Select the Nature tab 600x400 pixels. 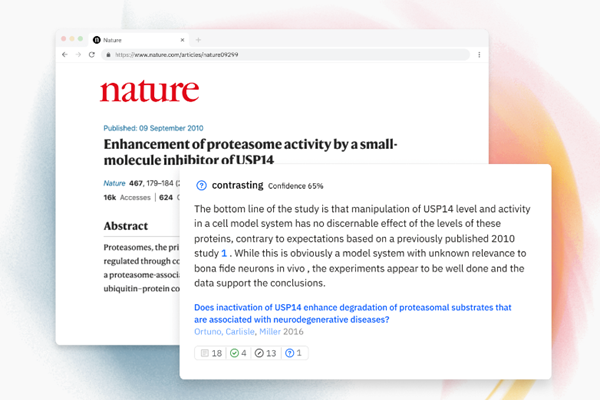140,40
